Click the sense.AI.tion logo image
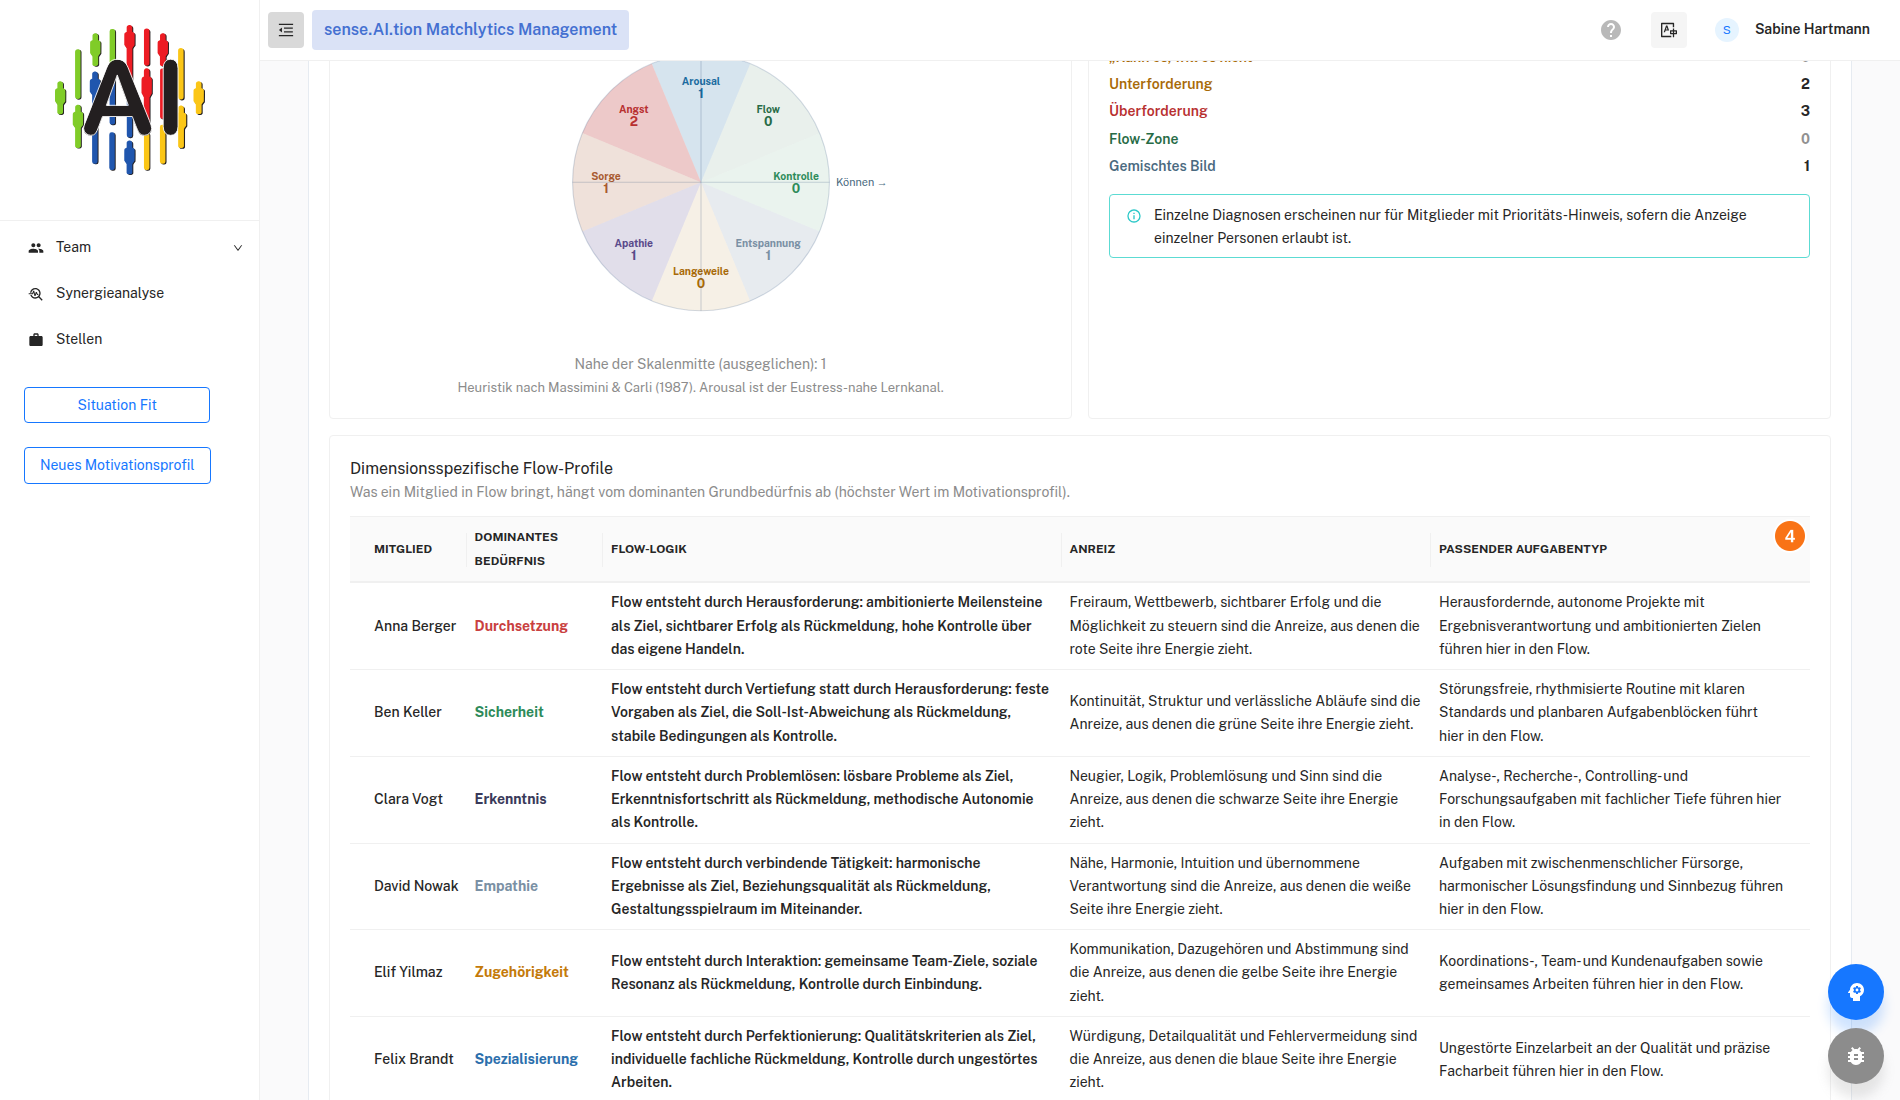This screenshot has width=1900, height=1100. click(x=130, y=100)
